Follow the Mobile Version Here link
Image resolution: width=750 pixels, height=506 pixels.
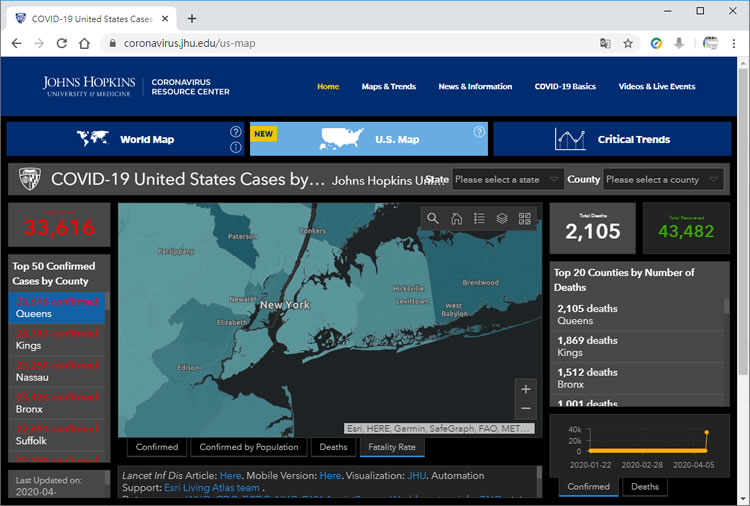pos(330,475)
